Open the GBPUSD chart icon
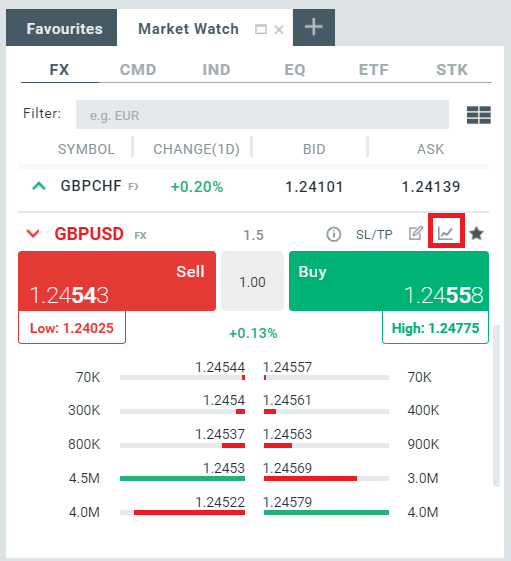This screenshot has height=561, width=511. click(446, 234)
